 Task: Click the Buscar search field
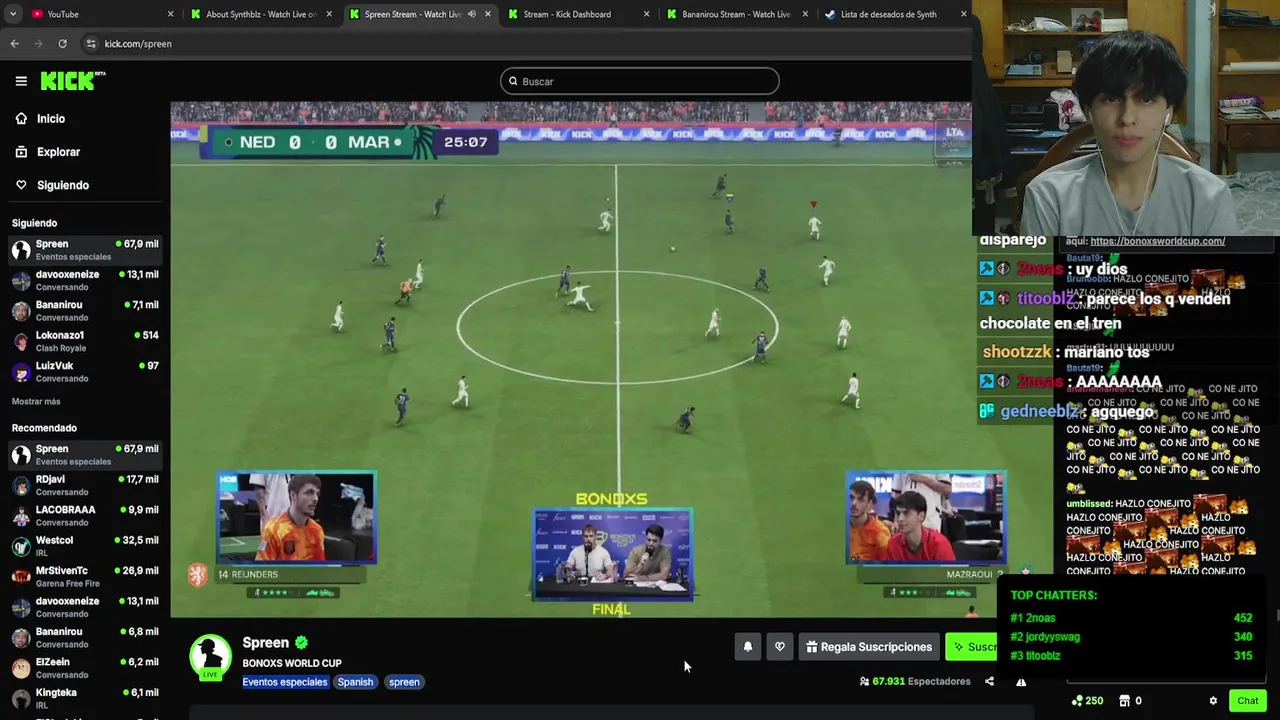click(640, 81)
